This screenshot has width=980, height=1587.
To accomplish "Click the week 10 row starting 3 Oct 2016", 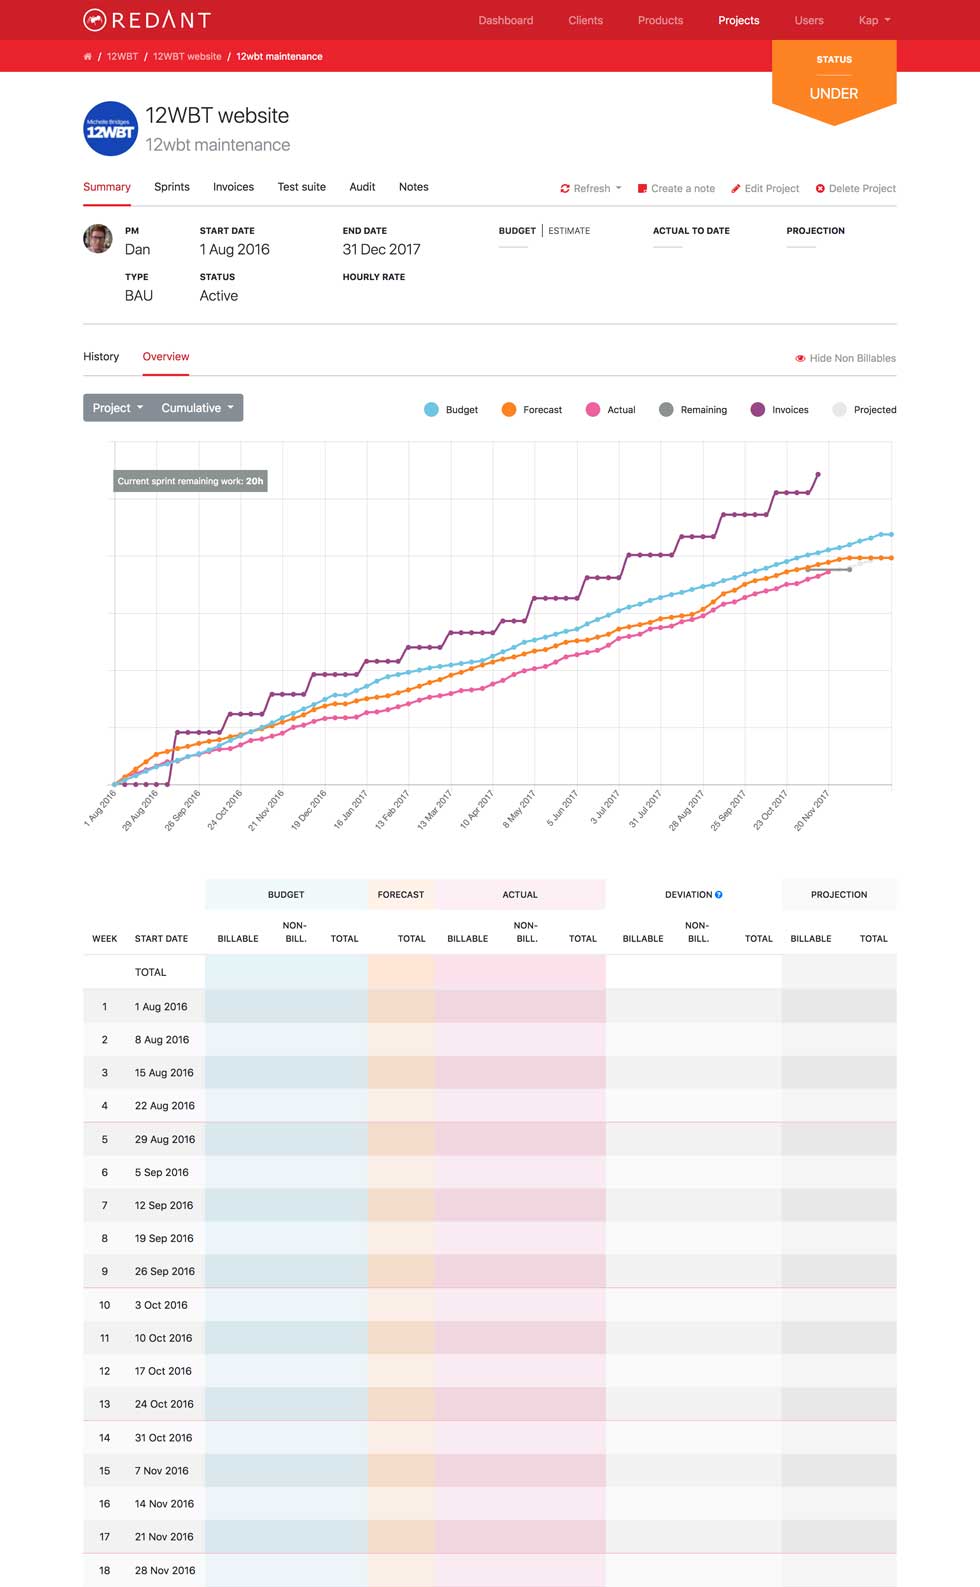I will (x=161, y=1305).
